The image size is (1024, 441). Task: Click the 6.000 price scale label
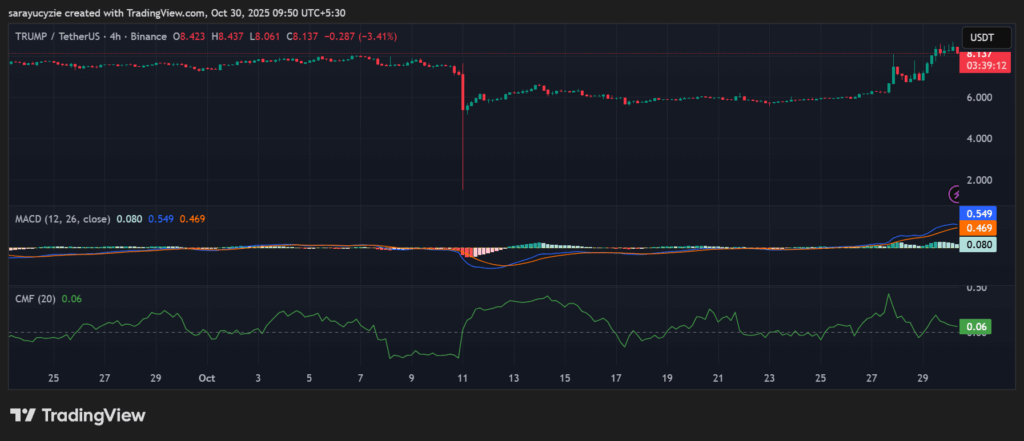click(979, 97)
